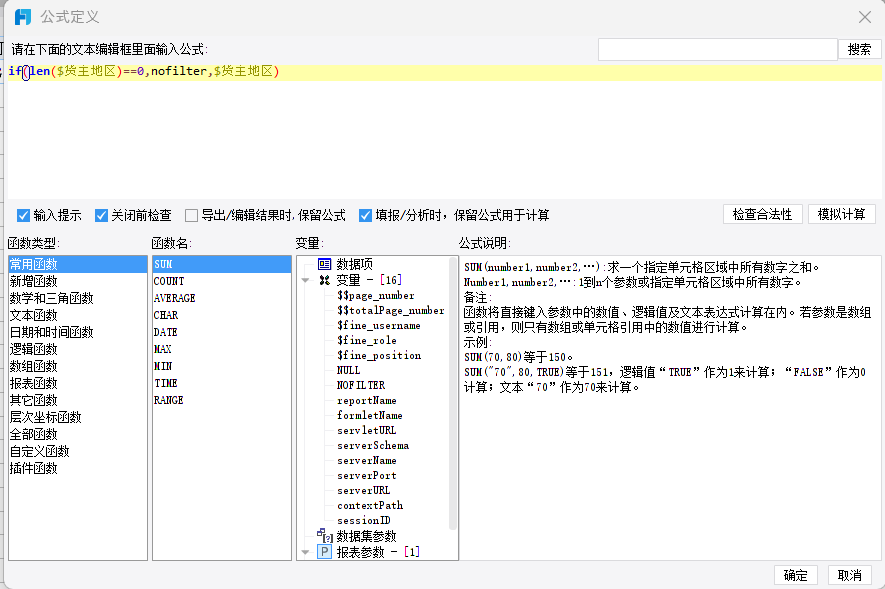Collapse the 报表参数 tree node
The image size is (885, 589).
coord(305,552)
